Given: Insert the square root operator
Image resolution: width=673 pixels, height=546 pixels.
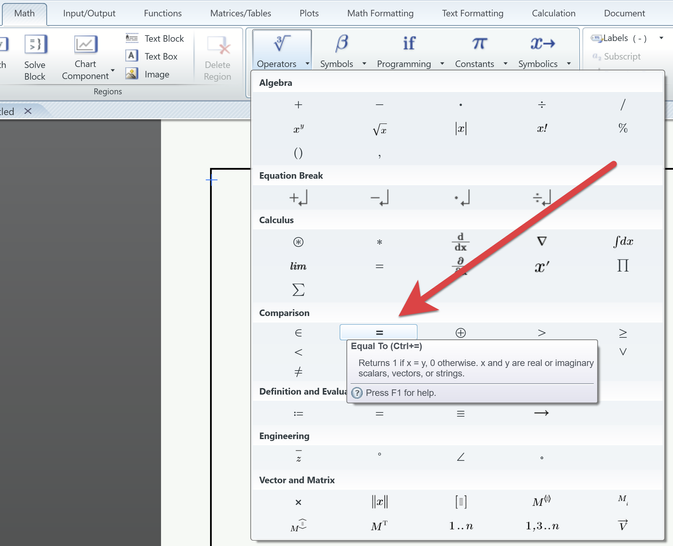Looking at the screenshot, I should 379,129.
